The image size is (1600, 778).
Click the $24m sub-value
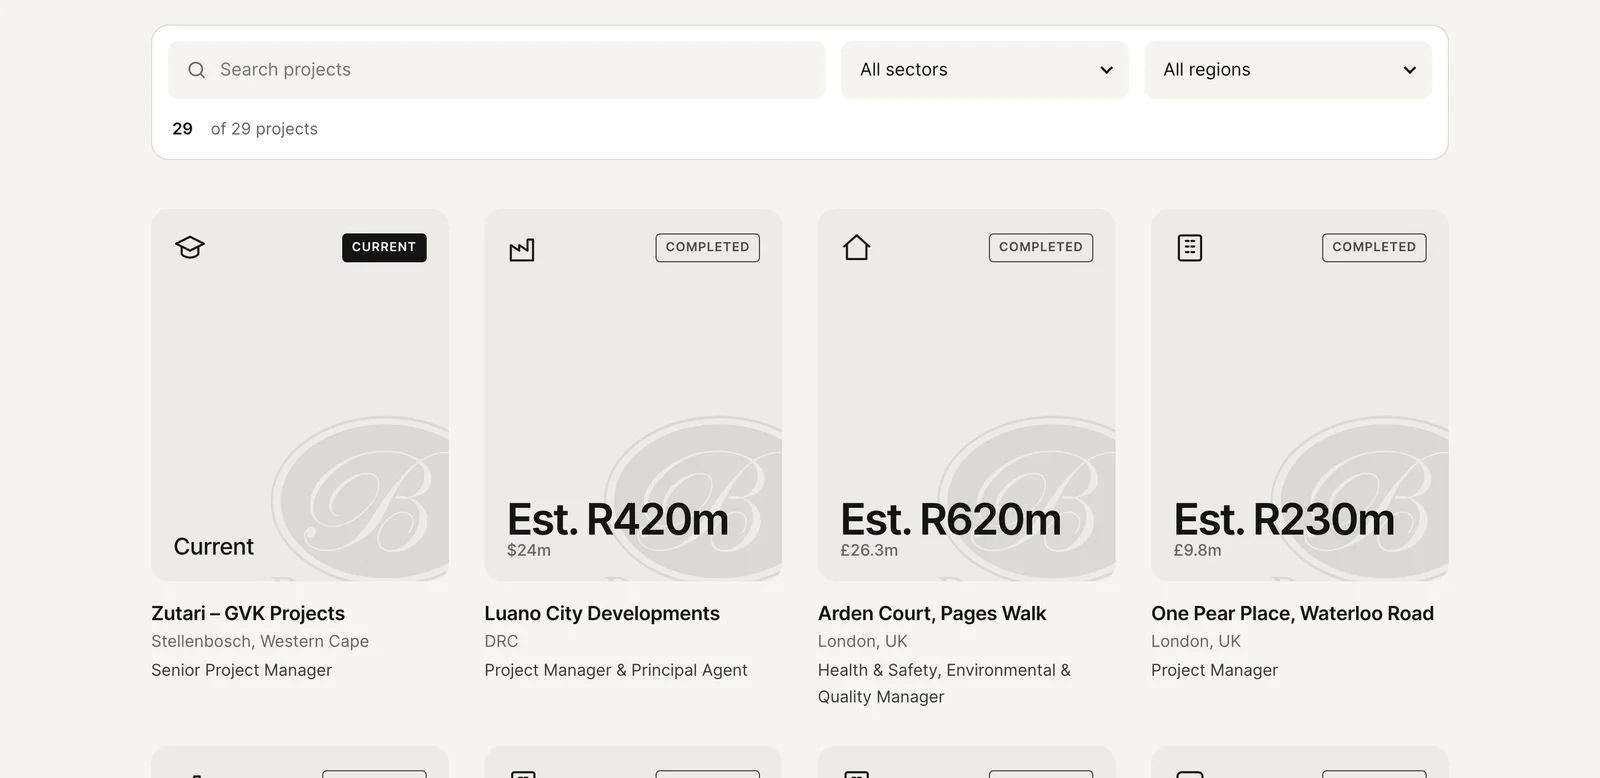[529, 550]
